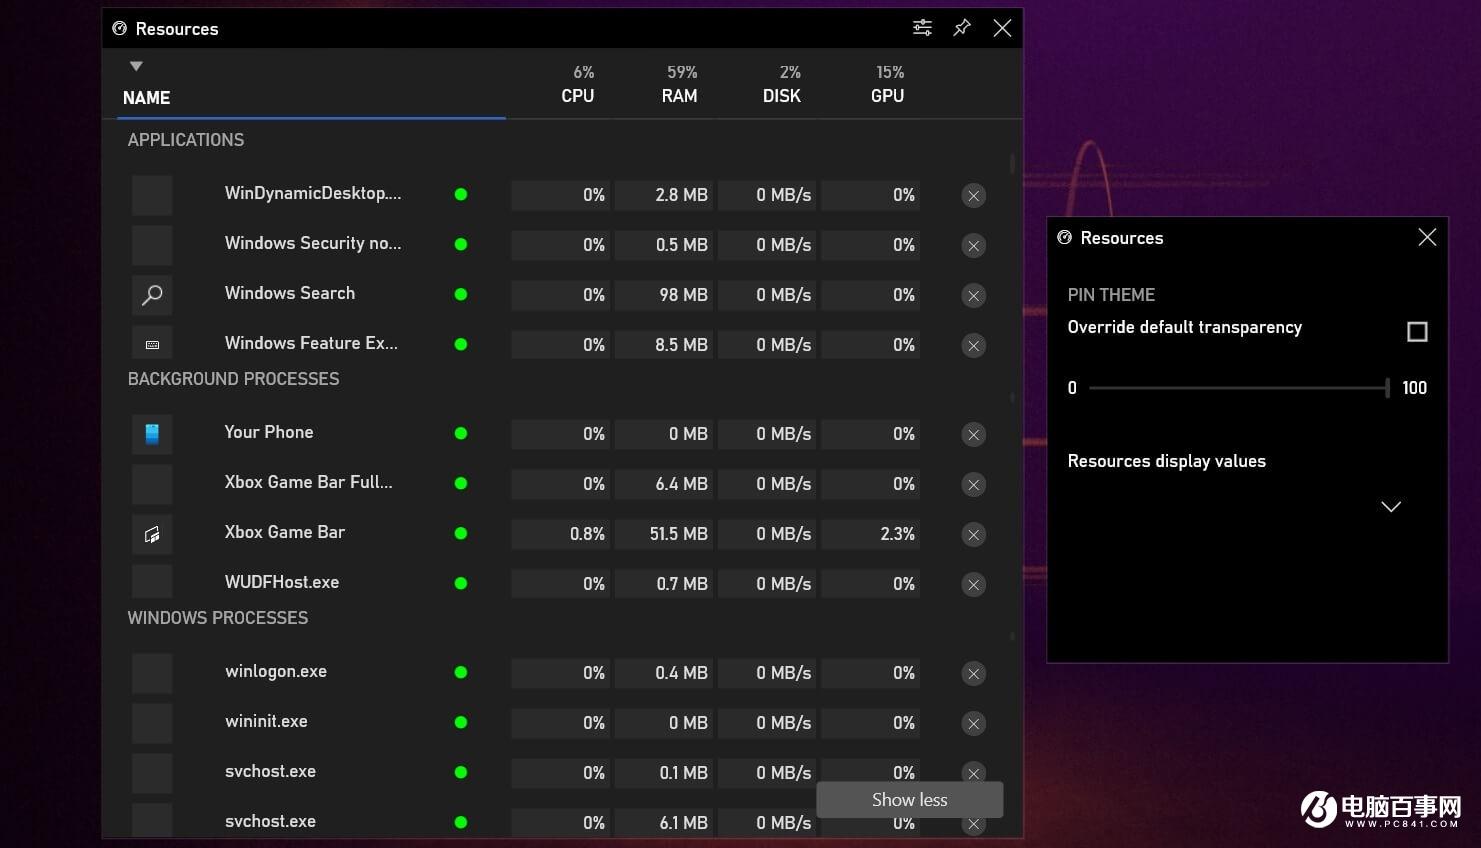Viewport: 1481px width, 848px height.
Task: End the winlogon.exe process
Action: [973, 673]
